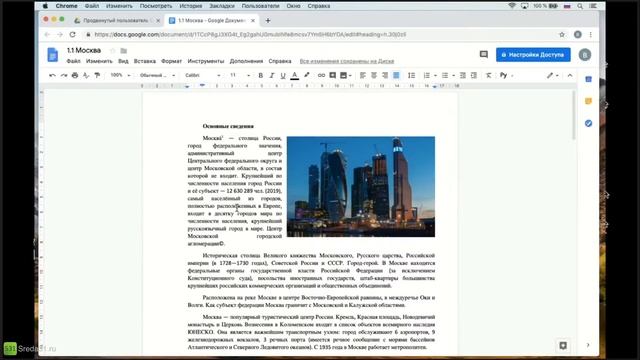Open bulleted list options

448,76
